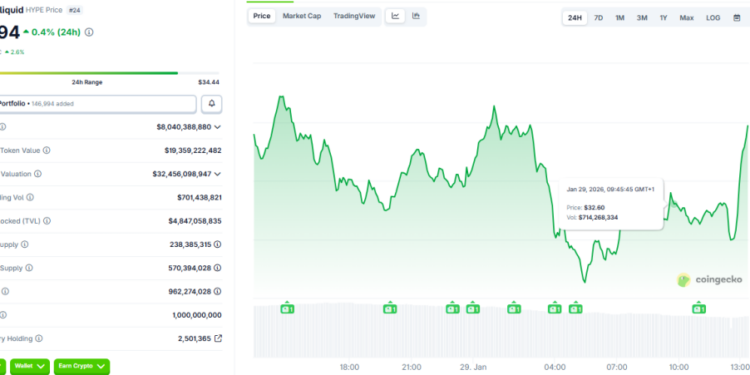Click the rightmost news marker under chart
This screenshot has width=750, height=375.
pyautogui.click(x=699, y=309)
